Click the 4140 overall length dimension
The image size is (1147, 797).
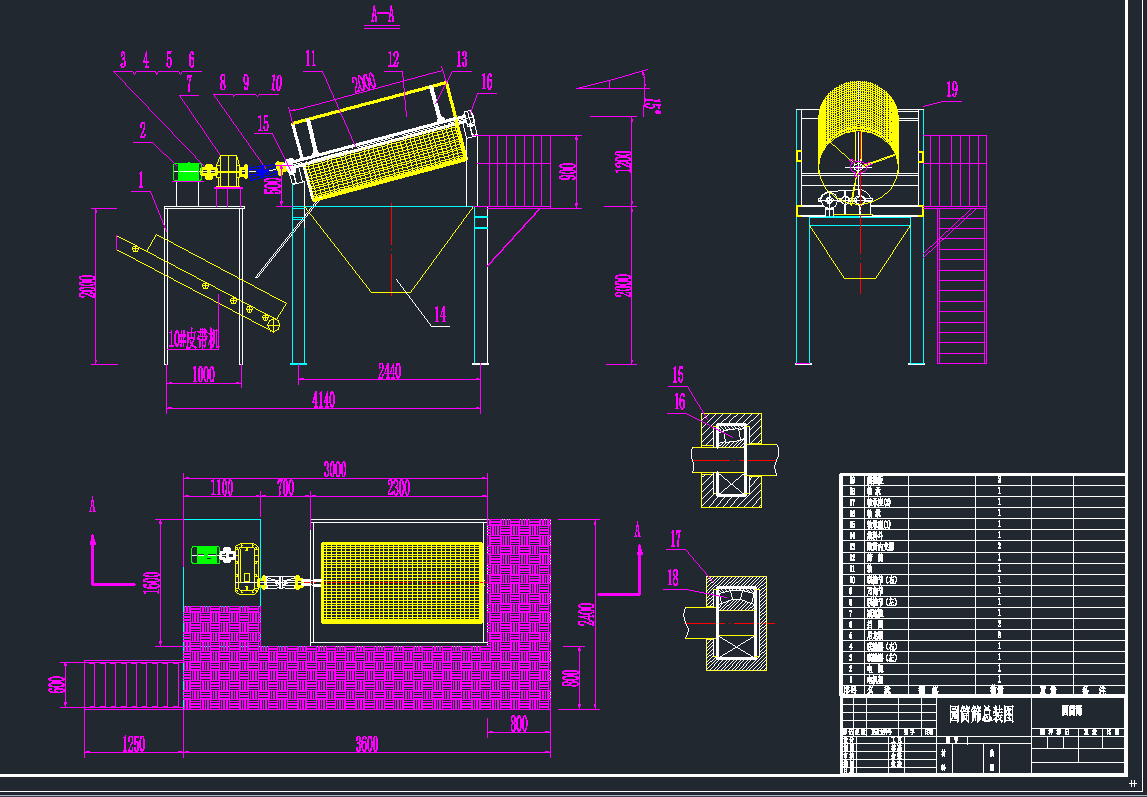322,400
